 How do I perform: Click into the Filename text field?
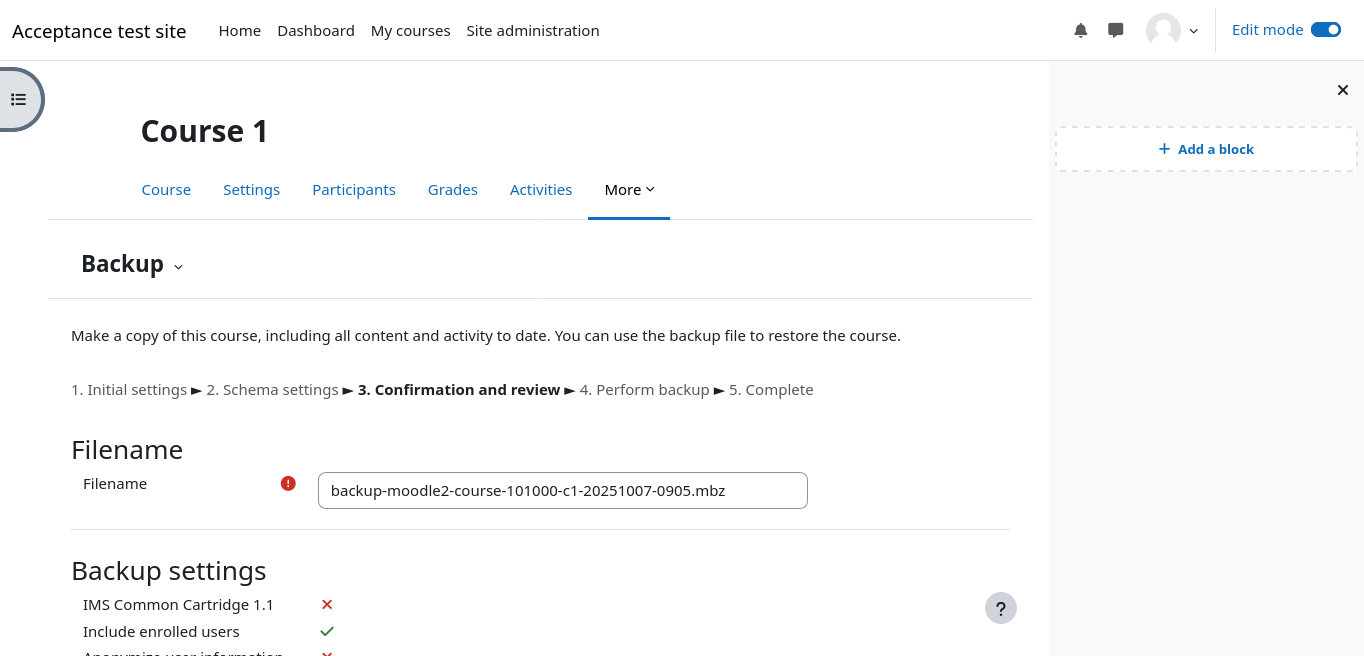(x=562, y=491)
